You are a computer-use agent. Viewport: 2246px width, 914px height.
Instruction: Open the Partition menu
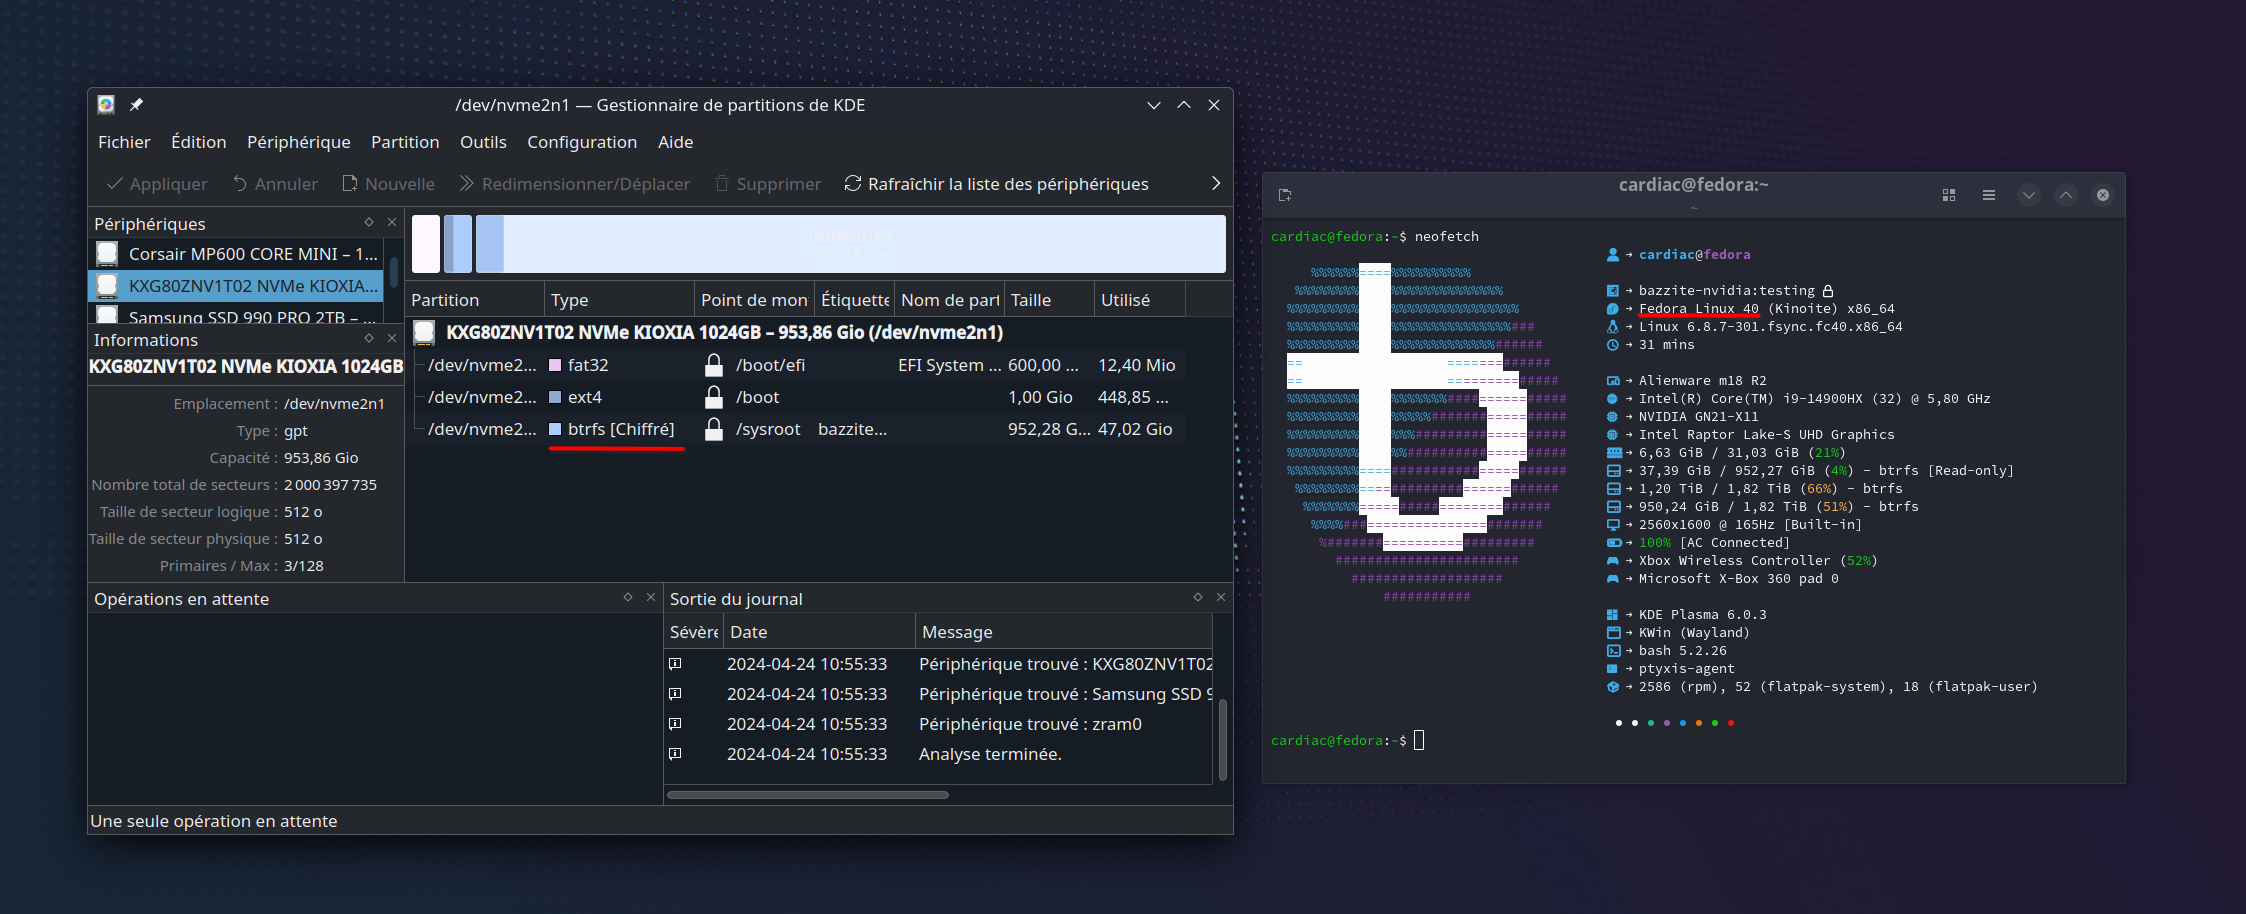pyautogui.click(x=404, y=142)
